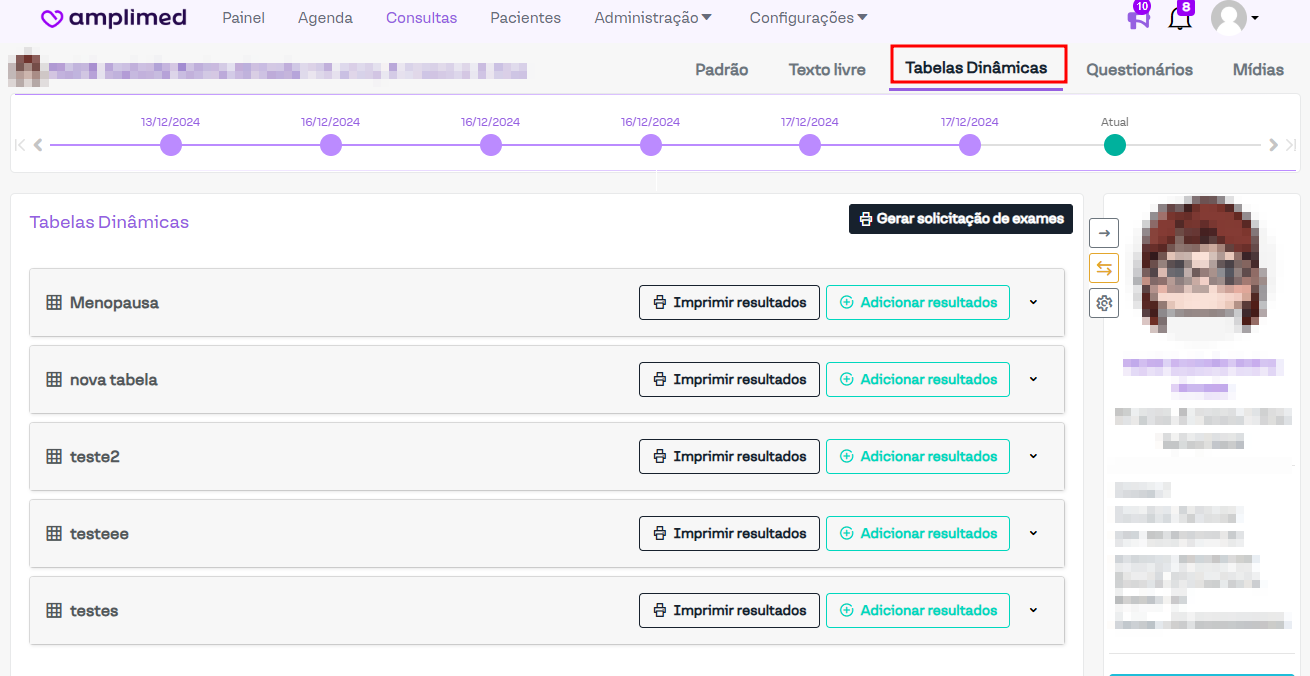Click the orange swap arrows icon

click(x=1104, y=268)
